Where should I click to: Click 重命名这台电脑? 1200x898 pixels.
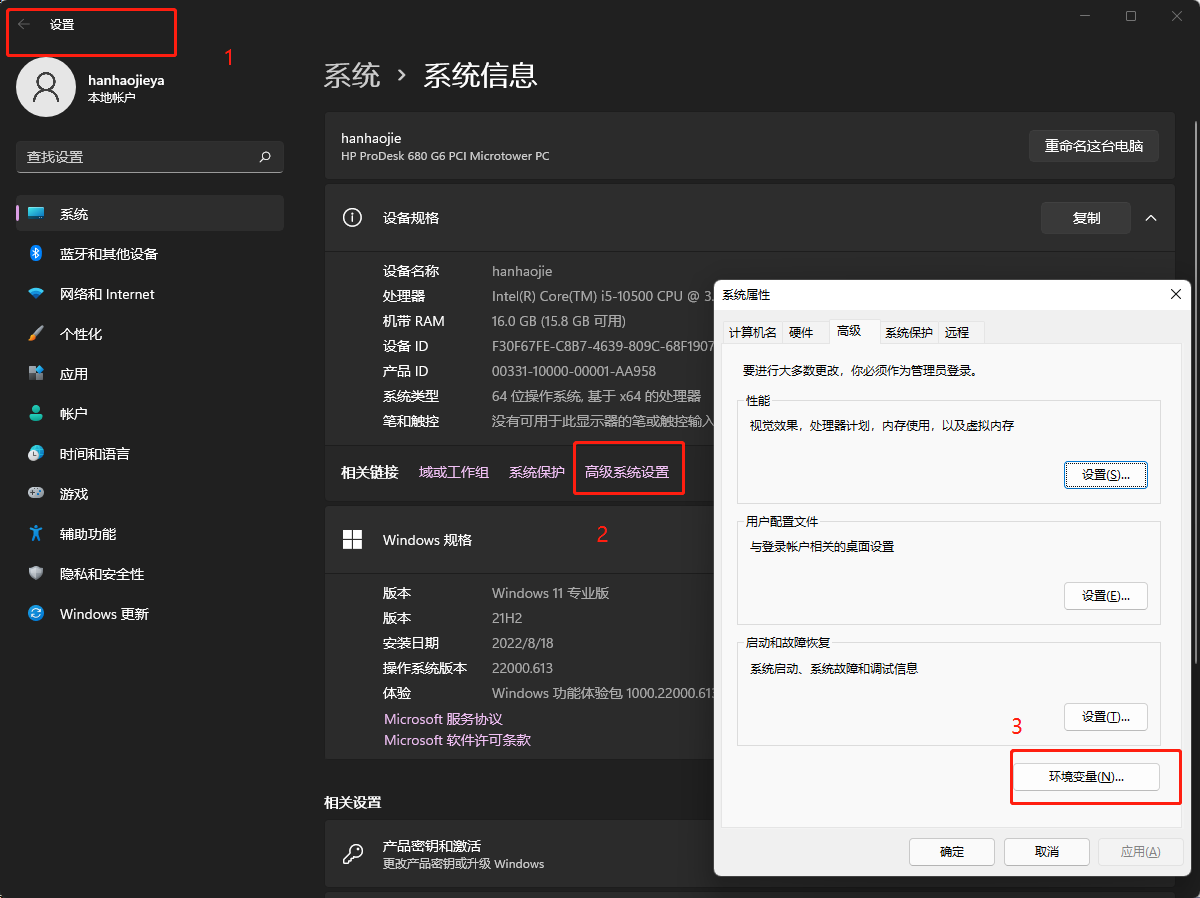point(1094,146)
